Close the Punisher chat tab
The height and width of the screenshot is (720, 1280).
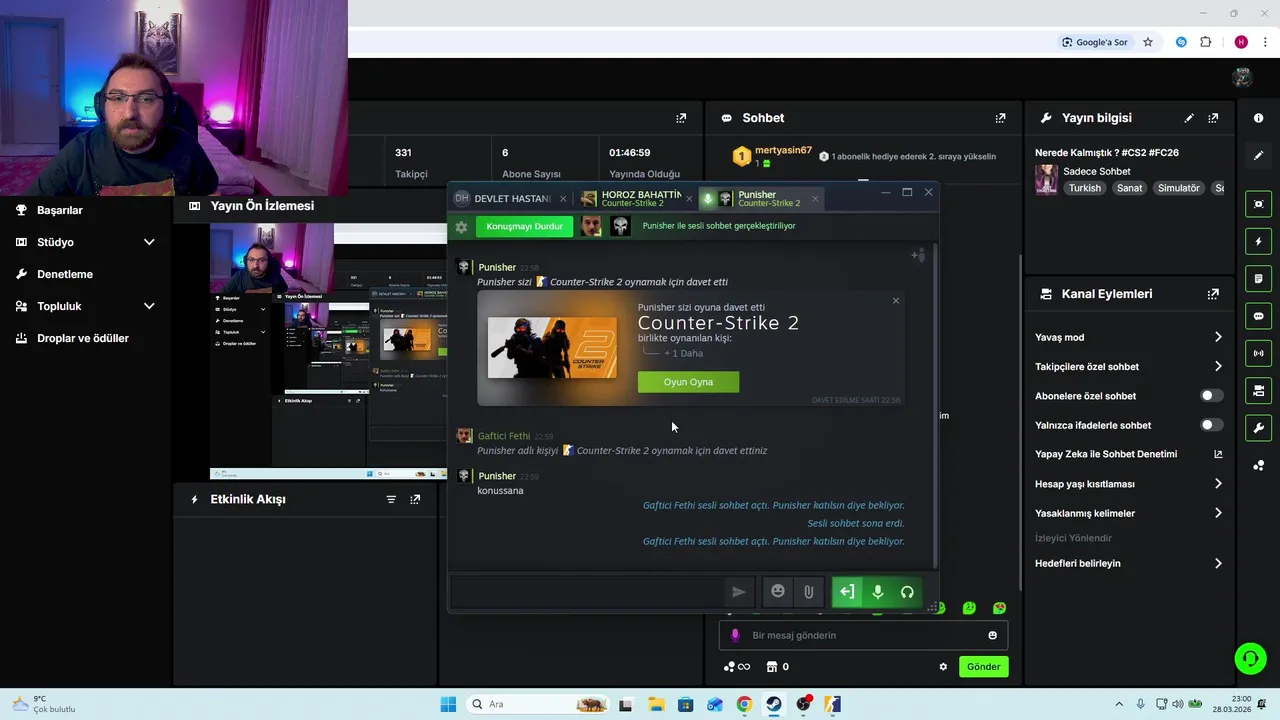click(x=814, y=199)
